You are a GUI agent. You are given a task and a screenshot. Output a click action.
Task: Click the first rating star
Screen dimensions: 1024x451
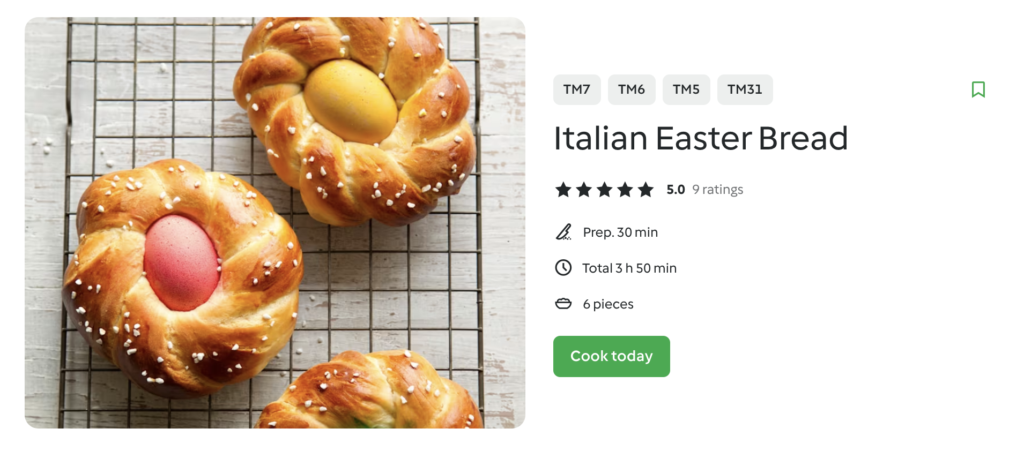[563, 190]
